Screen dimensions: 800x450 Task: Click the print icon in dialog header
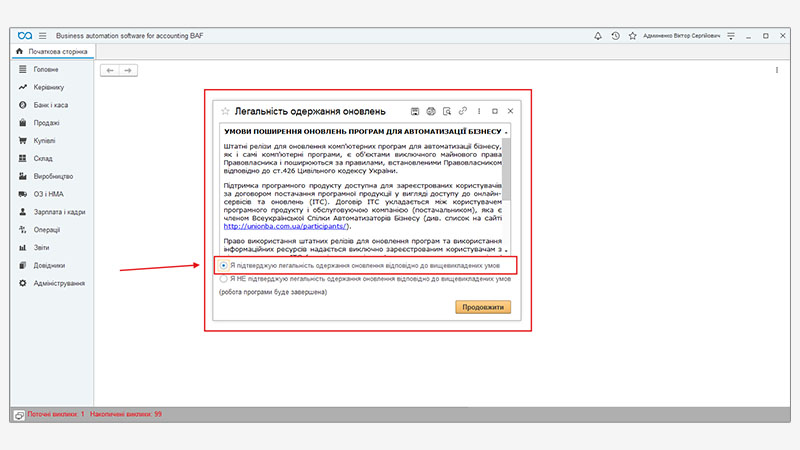(430, 110)
